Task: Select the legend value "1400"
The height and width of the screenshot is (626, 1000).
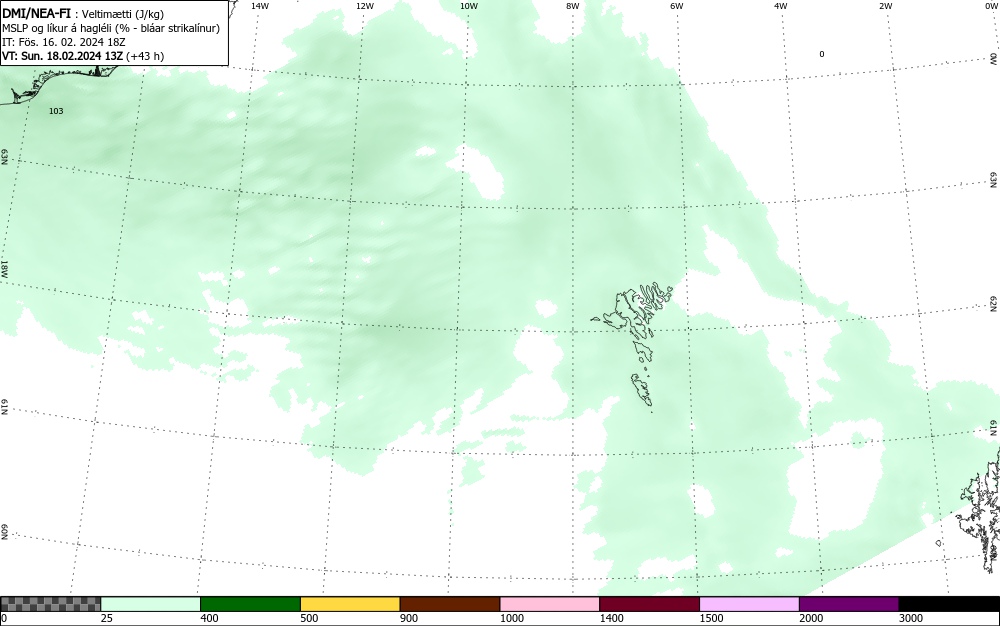Action: coord(611,618)
